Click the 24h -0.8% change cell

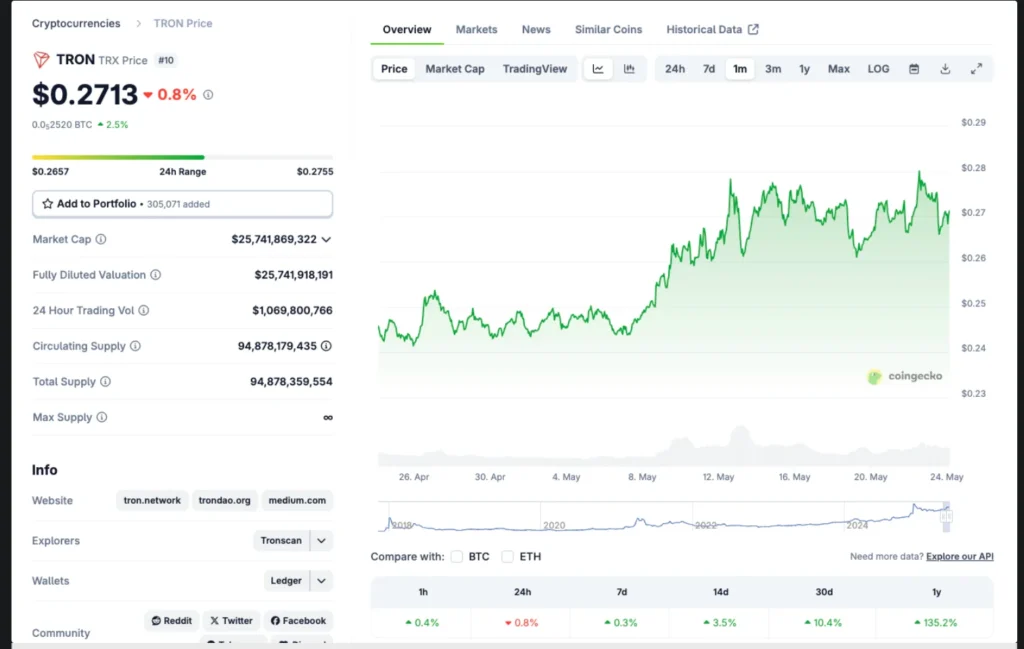tap(522, 622)
